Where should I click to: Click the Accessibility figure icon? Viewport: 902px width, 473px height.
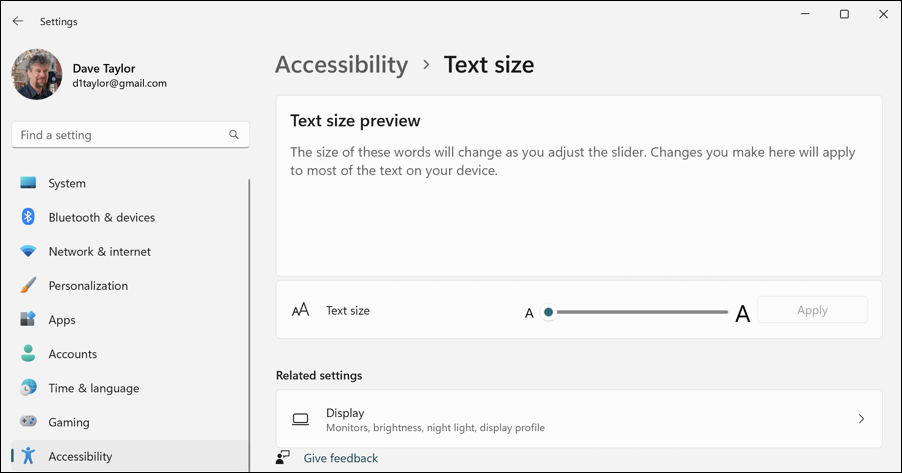coord(28,456)
